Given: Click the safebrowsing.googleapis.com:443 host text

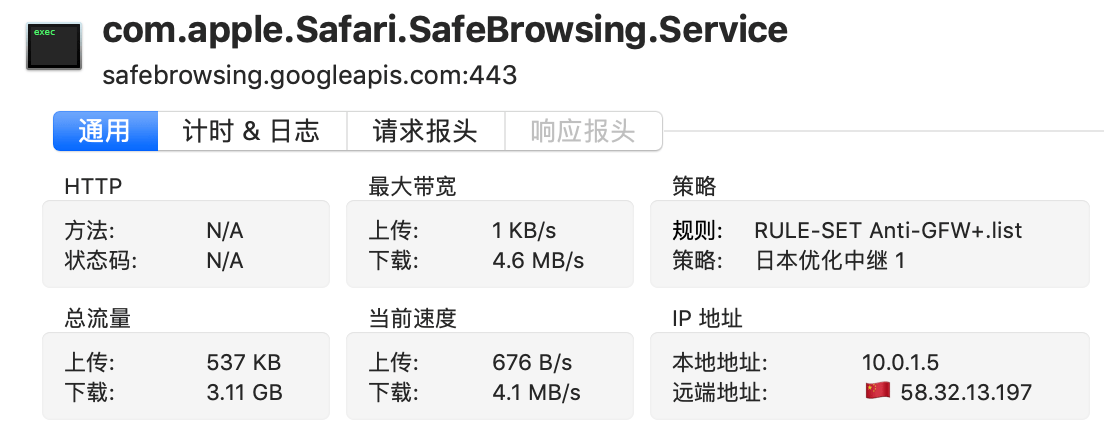Looking at the screenshot, I should [310, 75].
